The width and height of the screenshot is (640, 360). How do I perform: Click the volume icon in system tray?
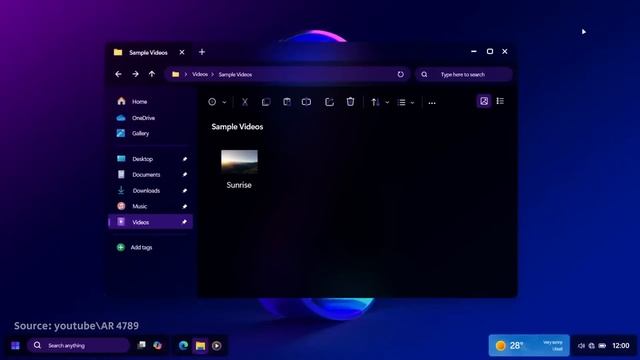pos(581,346)
